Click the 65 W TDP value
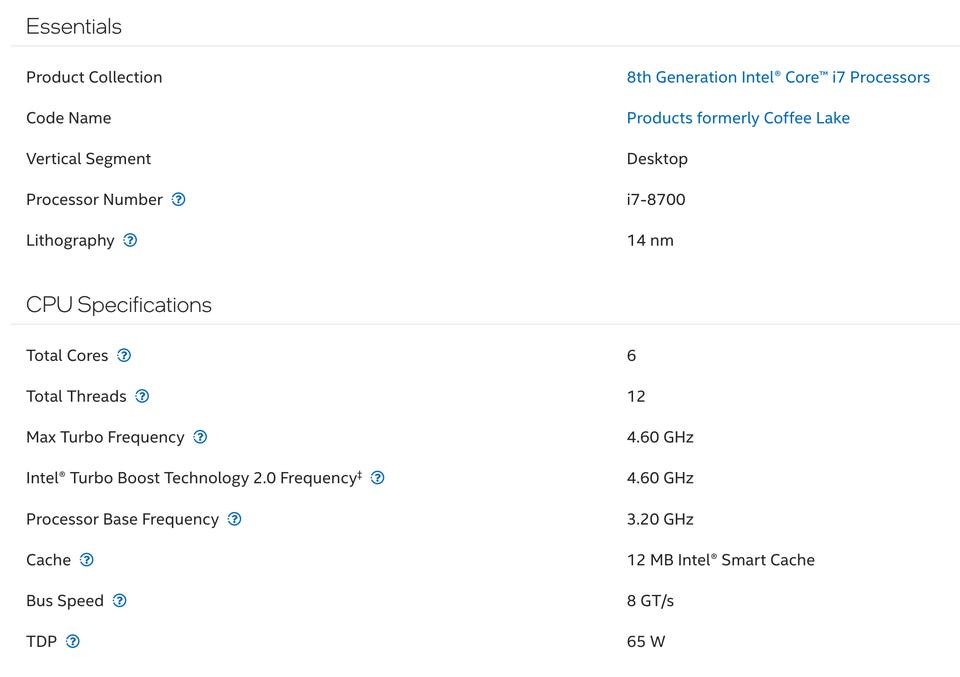 tap(646, 642)
